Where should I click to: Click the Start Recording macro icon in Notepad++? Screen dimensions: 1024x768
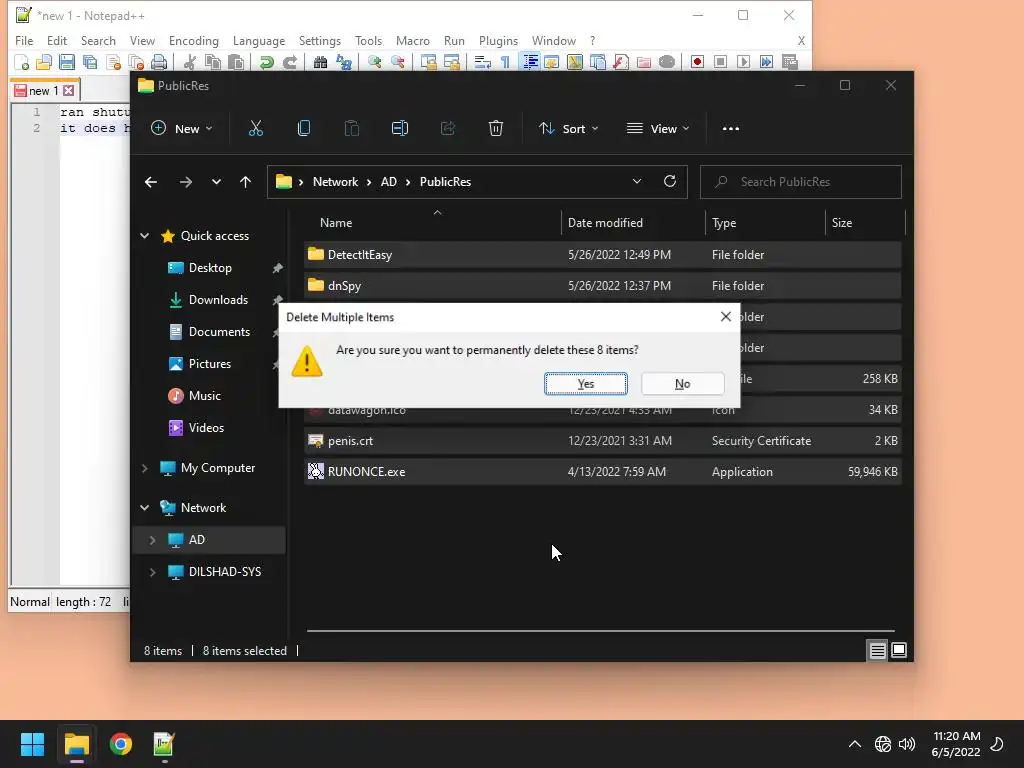(x=697, y=62)
